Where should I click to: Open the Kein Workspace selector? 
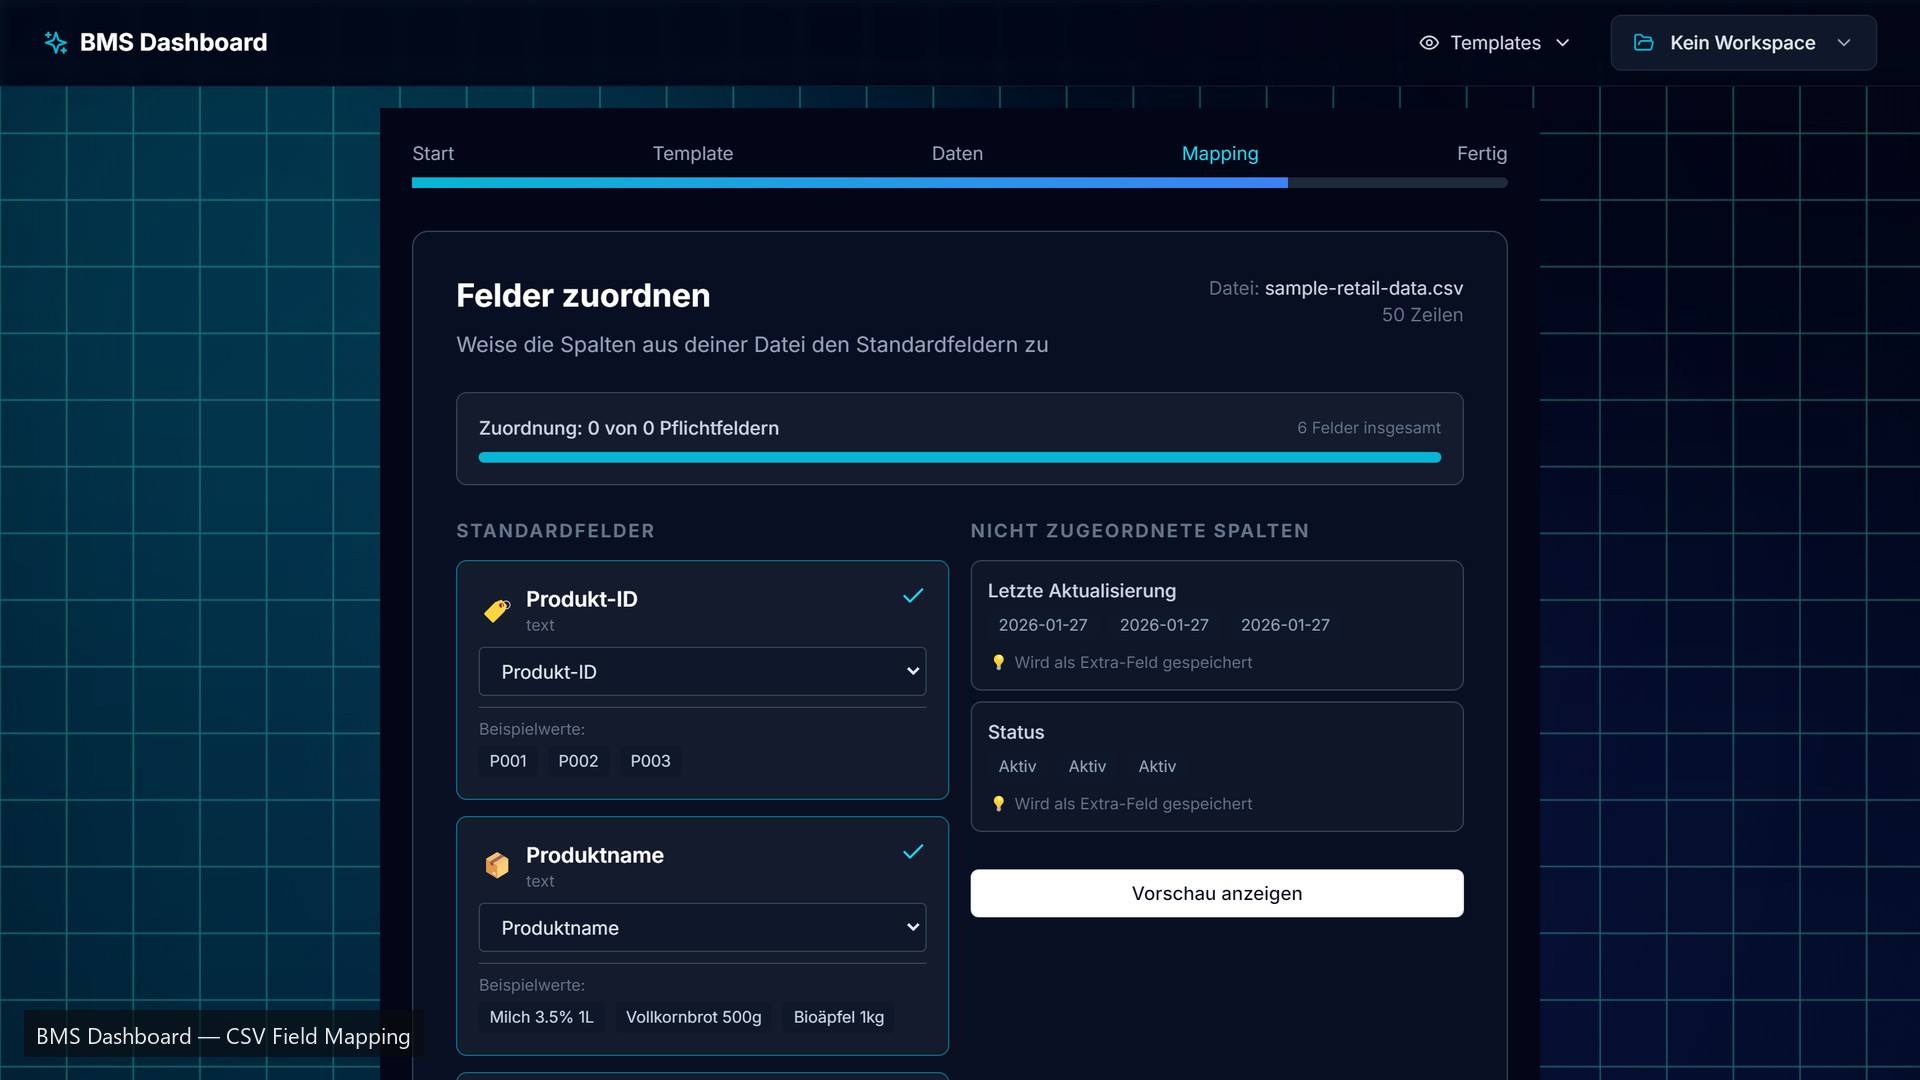[1743, 42]
